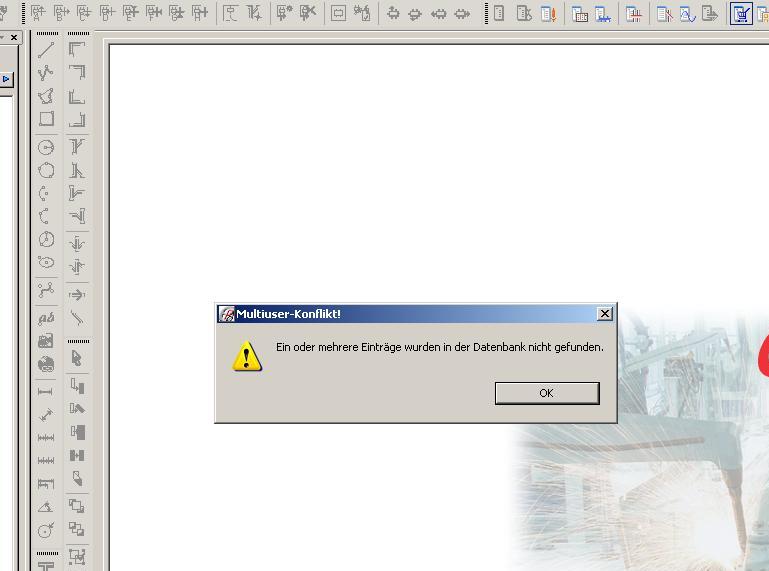Close the left side panel

[x=14, y=37]
